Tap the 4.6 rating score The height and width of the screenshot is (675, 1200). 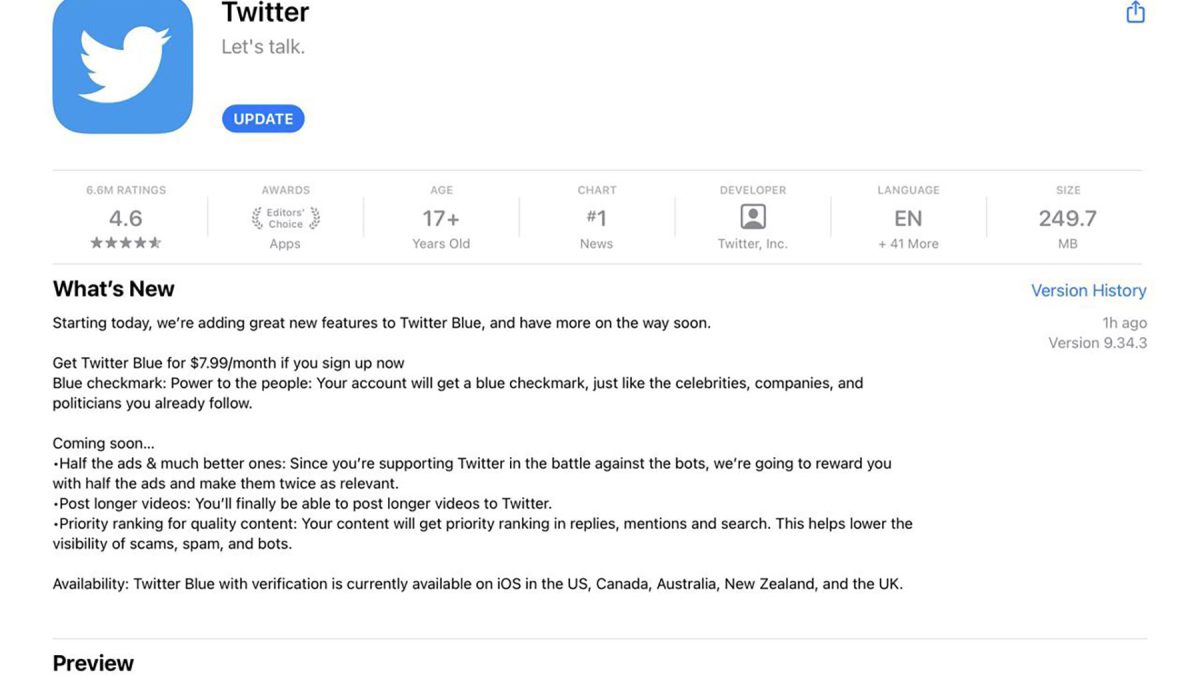point(126,218)
